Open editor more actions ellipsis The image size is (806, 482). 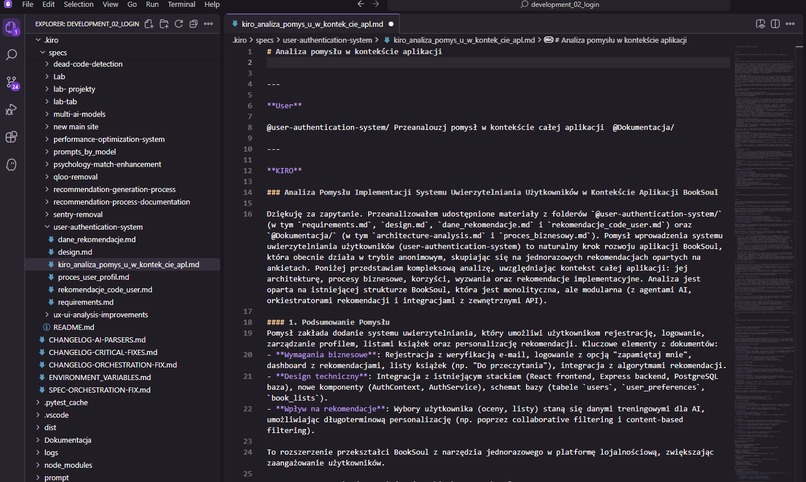(790, 24)
